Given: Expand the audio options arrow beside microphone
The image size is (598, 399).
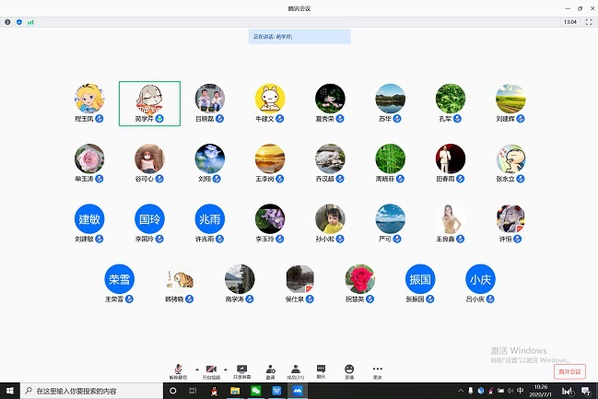Looking at the screenshot, I should 197,370.
